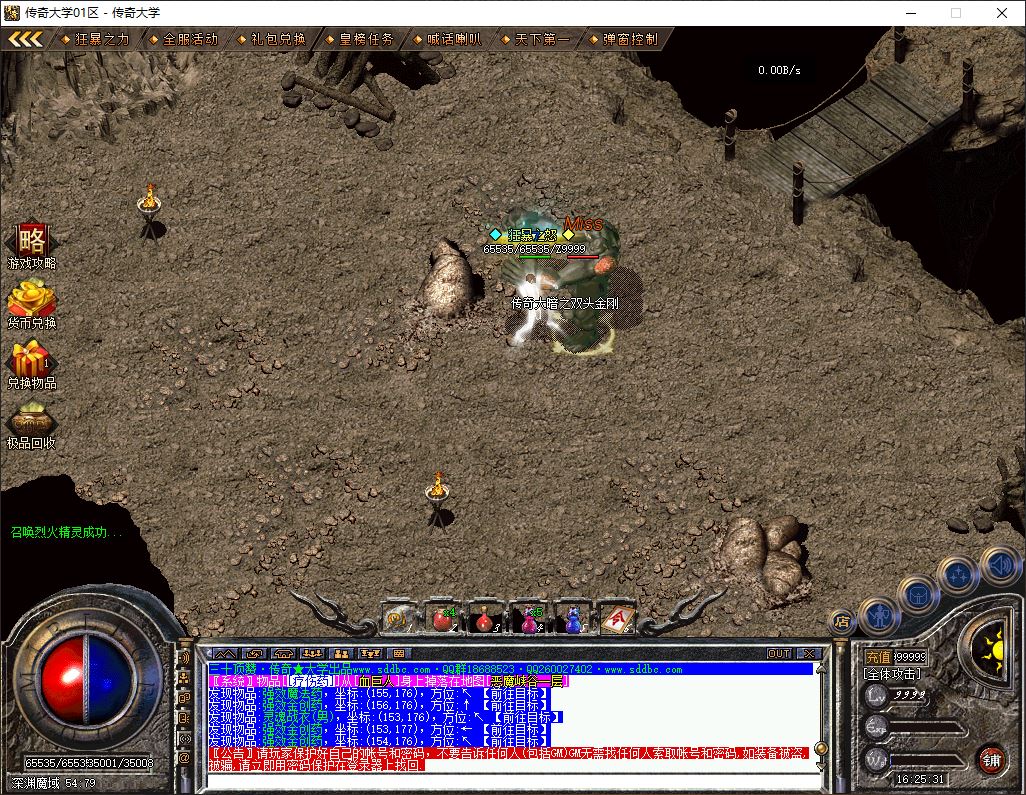Image resolution: width=1026 pixels, height=795 pixels.
Task: Toggle the broadcast signal channel icon
Action: coord(185,738)
